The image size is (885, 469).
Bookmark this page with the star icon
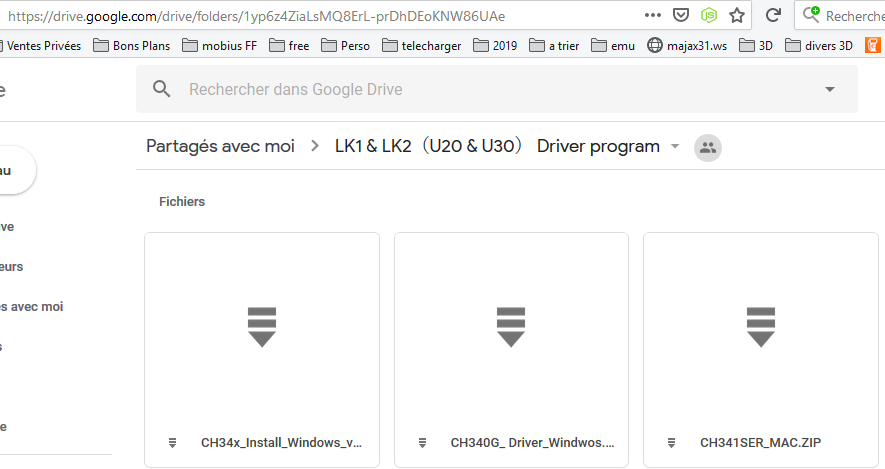[x=737, y=15]
